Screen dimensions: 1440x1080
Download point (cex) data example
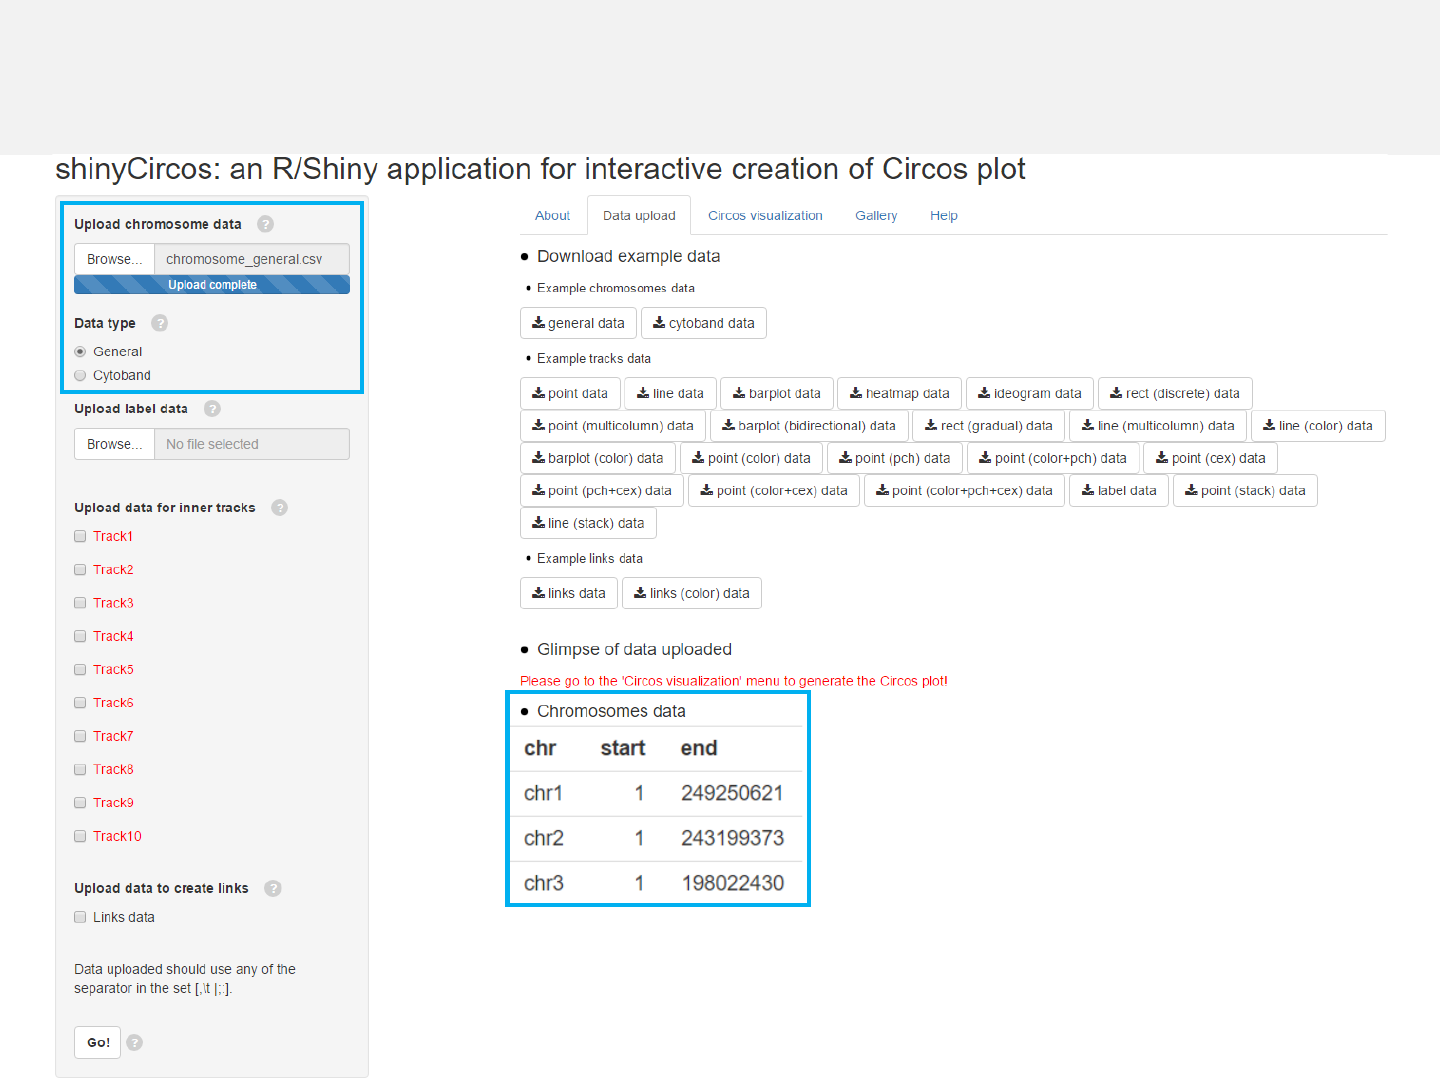(x=1211, y=458)
